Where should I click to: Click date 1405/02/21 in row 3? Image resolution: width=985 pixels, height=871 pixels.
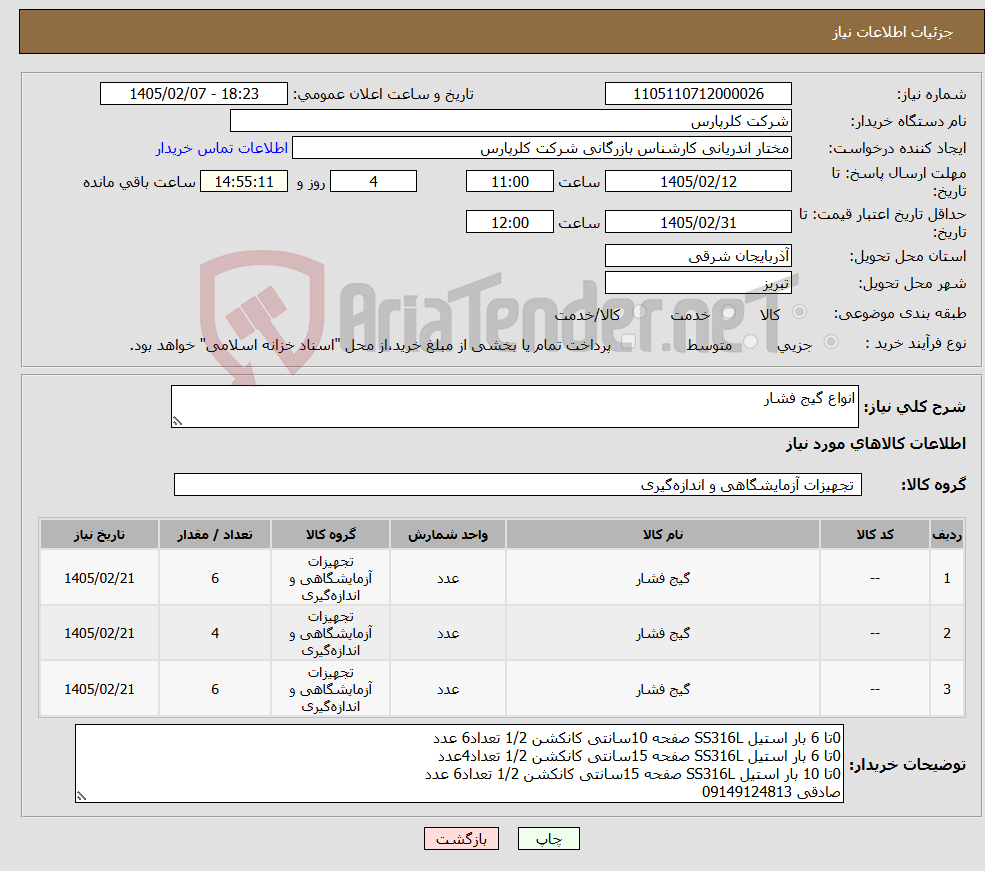tap(99, 690)
